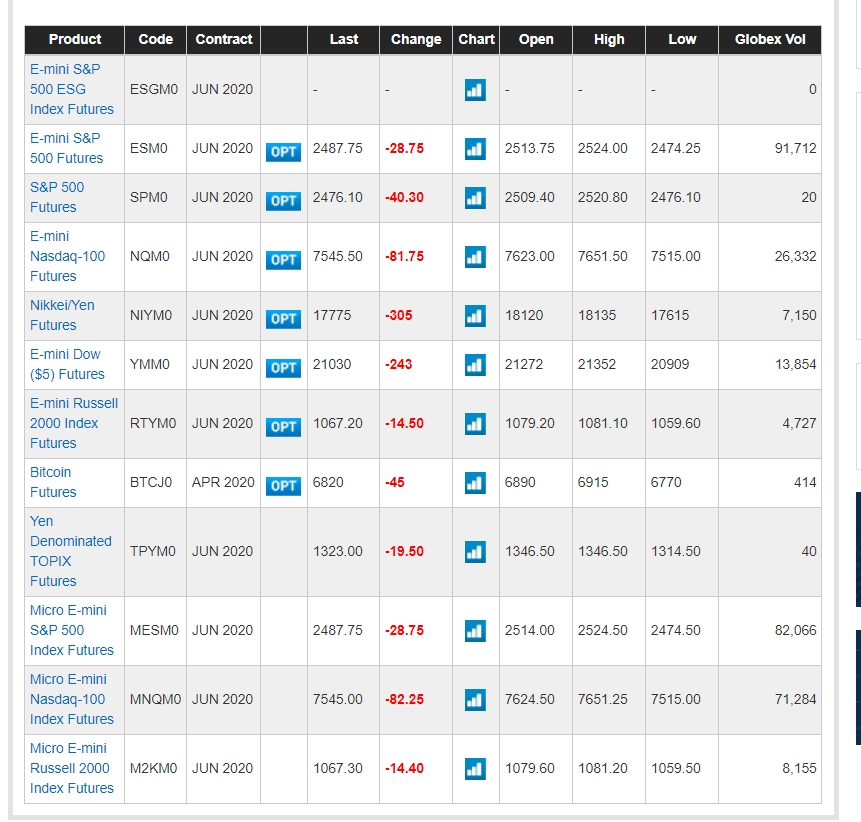Open Bitcoin Futures chart icon
The height and width of the screenshot is (822, 861).
tap(475, 483)
